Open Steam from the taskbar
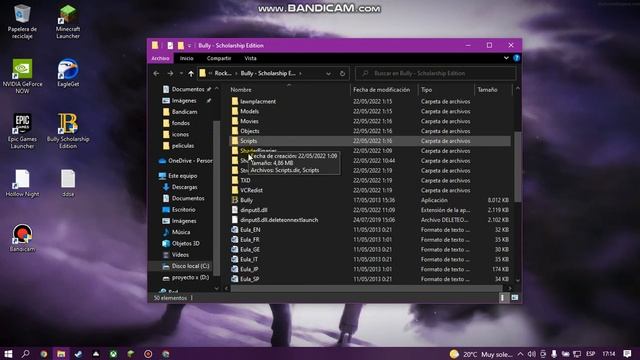The image size is (640, 360). click(x=78, y=353)
